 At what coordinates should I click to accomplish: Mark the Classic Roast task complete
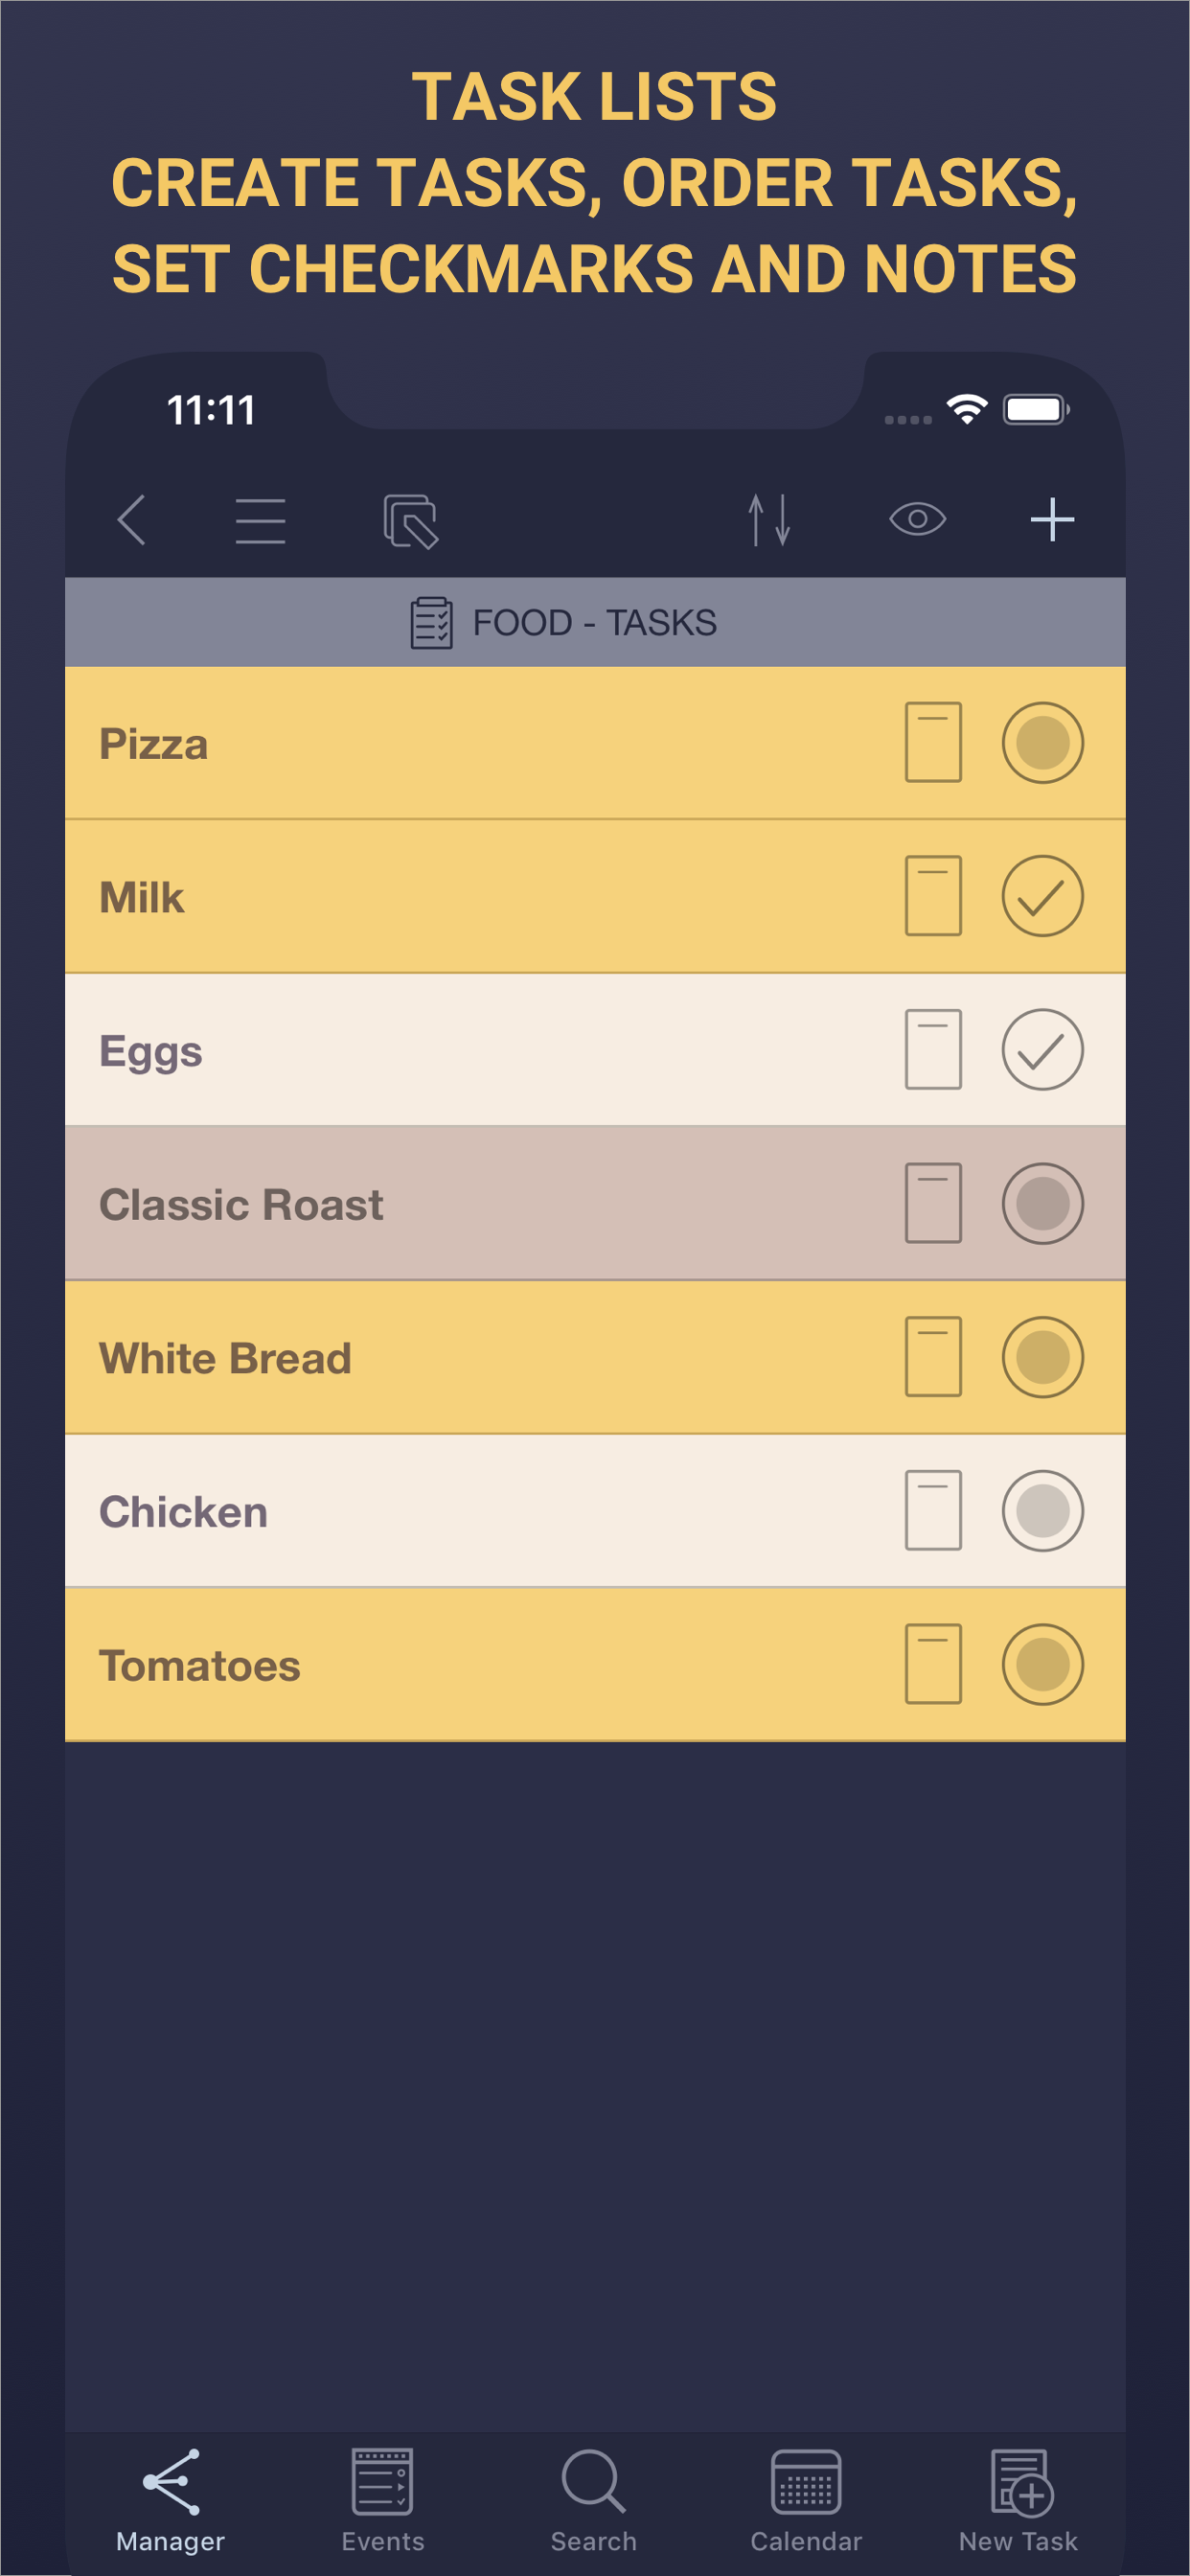tap(1042, 1203)
